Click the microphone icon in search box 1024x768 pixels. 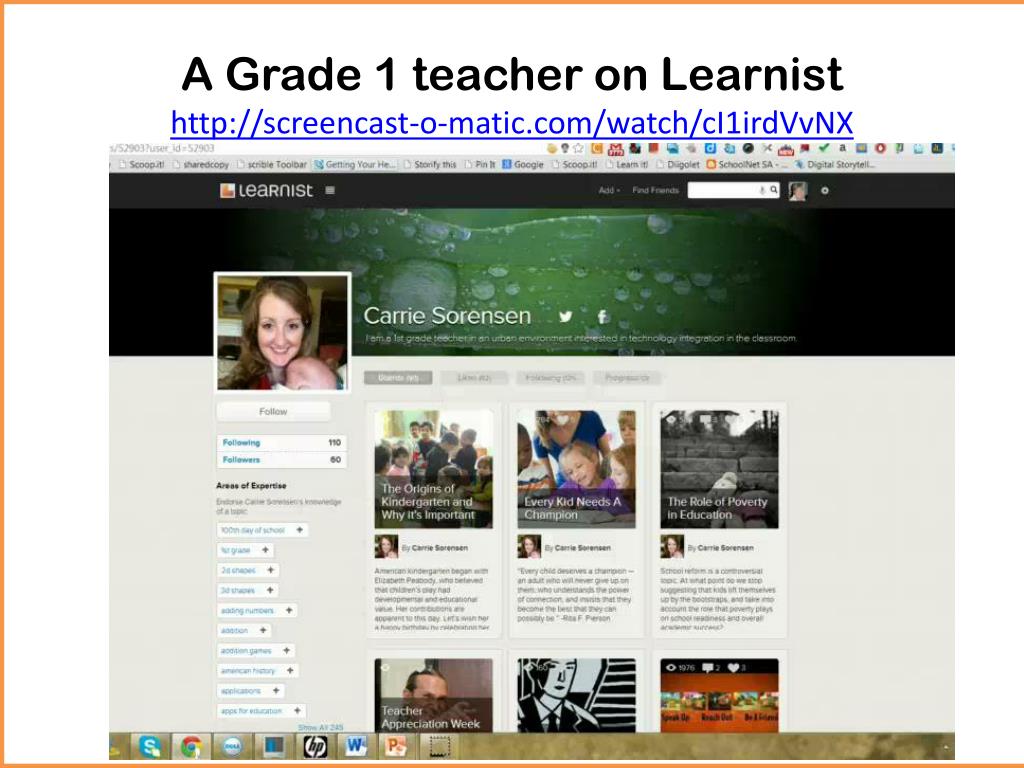click(x=761, y=190)
